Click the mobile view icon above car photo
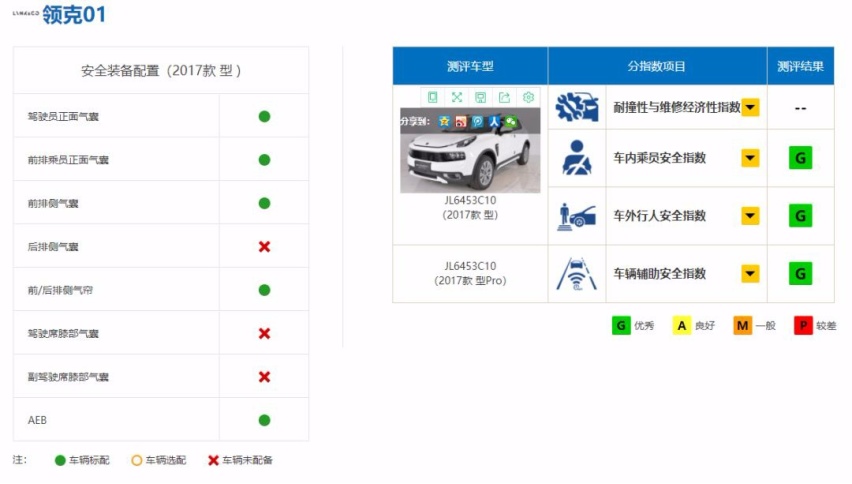 433,97
